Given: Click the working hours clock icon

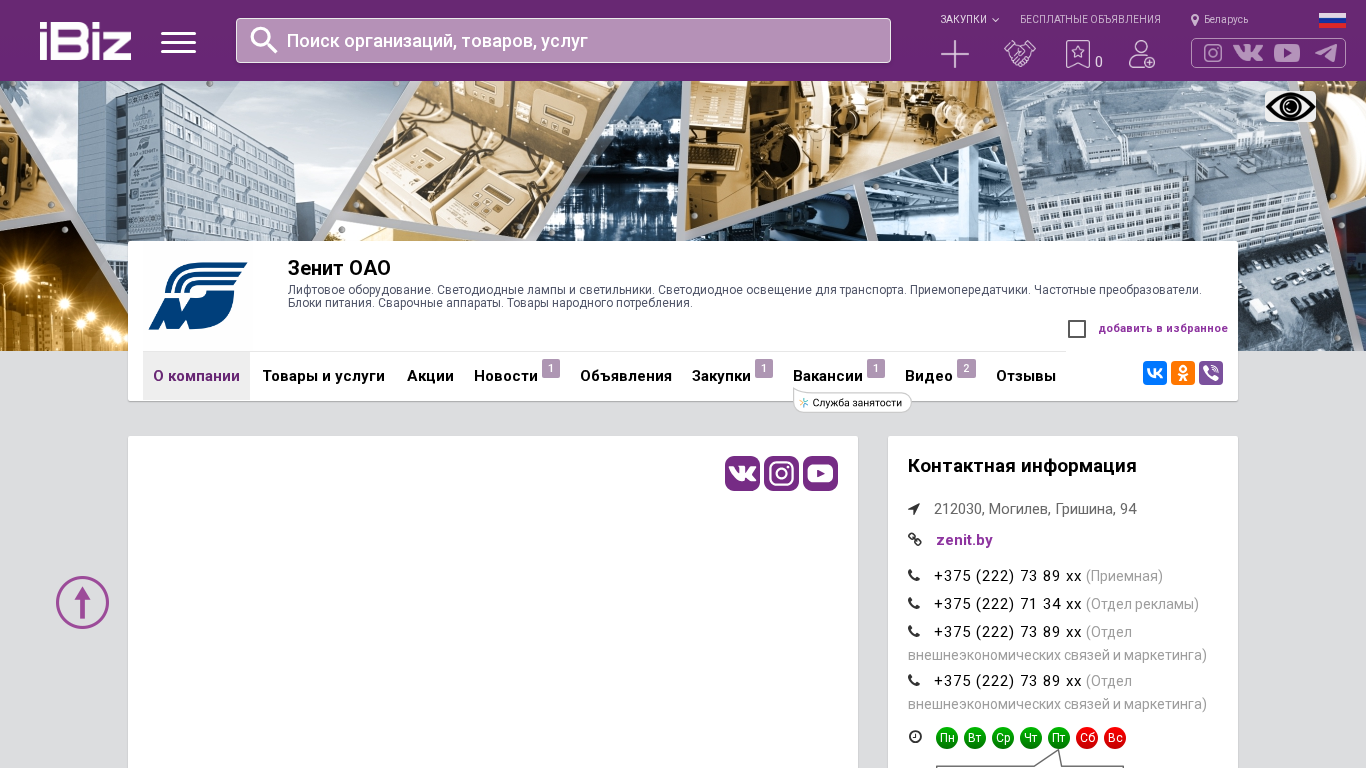Looking at the screenshot, I should click(x=915, y=737).
